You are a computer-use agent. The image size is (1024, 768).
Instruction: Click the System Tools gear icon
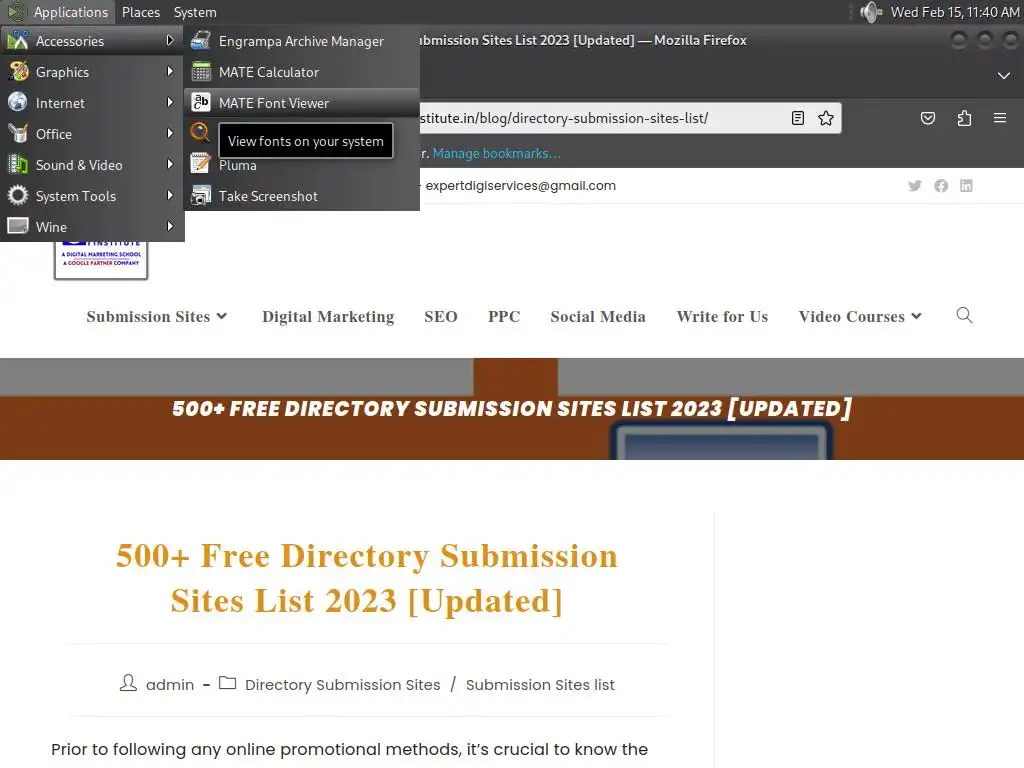pos(18,195)
